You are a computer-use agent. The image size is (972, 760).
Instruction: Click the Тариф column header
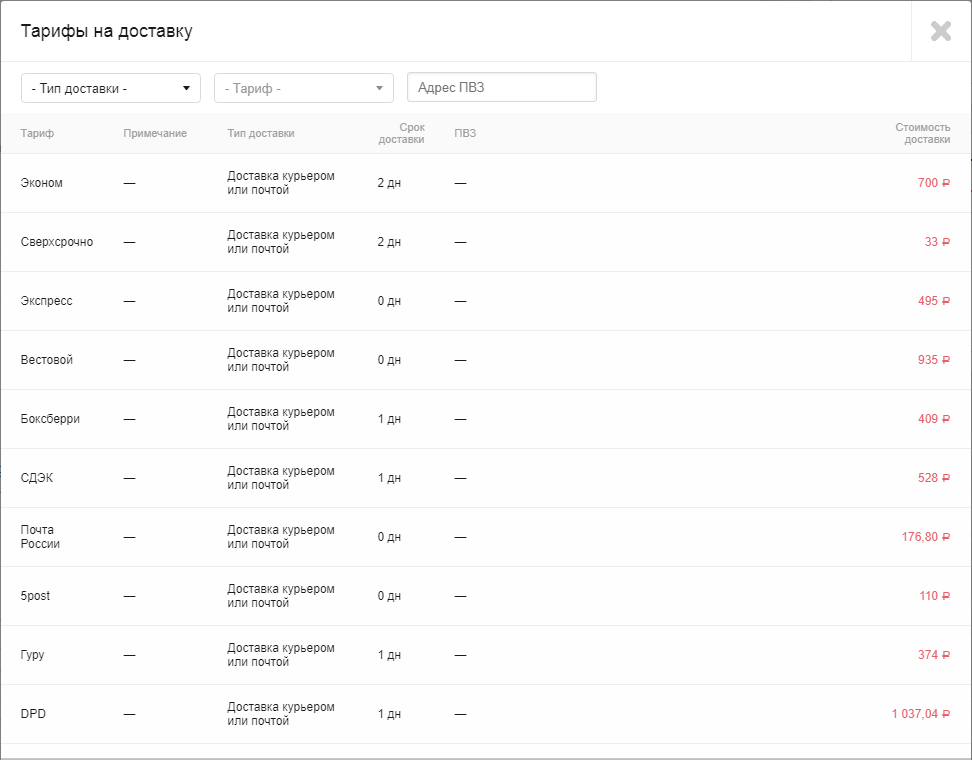(37, 133)
